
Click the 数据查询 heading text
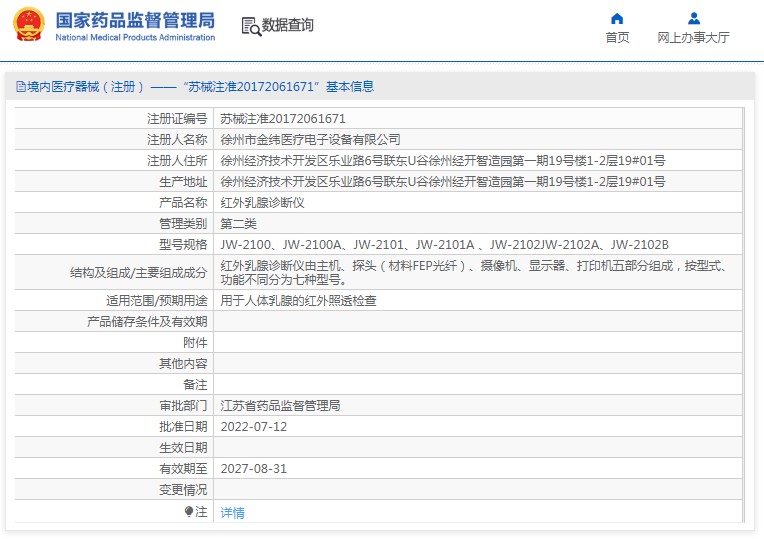point(287,25)
